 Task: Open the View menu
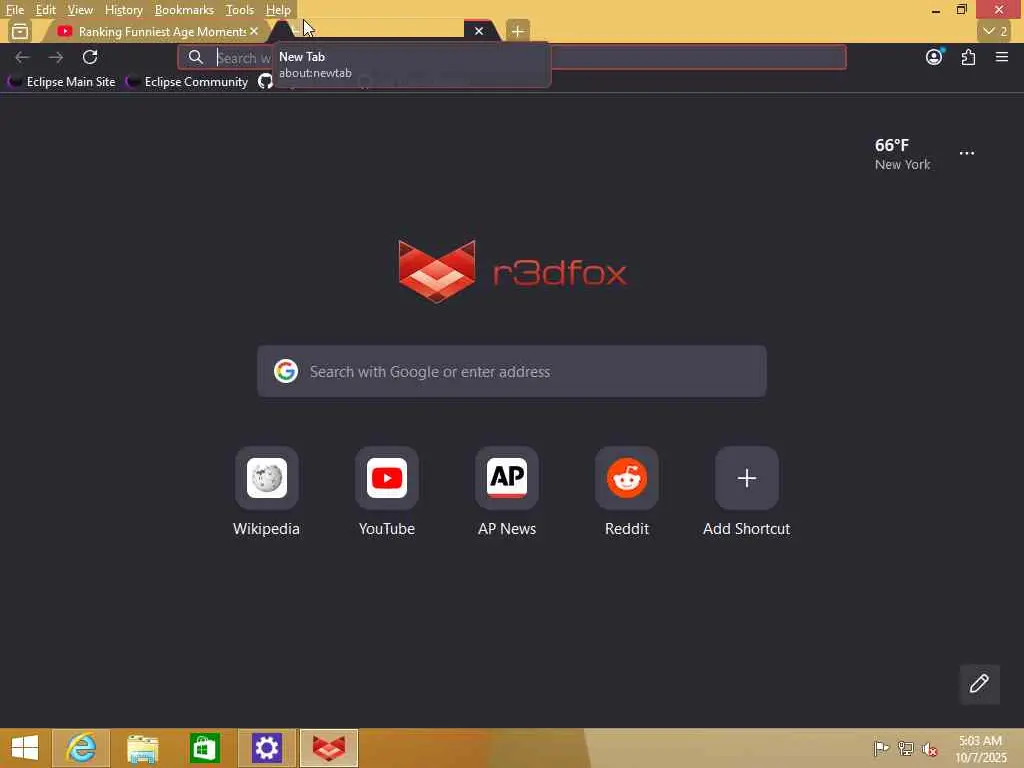tap(80, 10)
